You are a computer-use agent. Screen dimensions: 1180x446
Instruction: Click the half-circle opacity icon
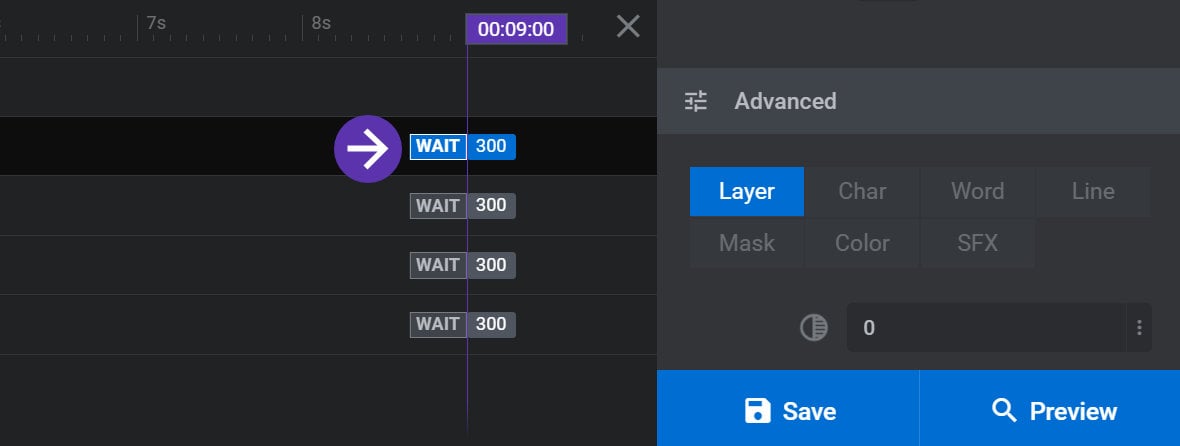[x=814, y=327]
